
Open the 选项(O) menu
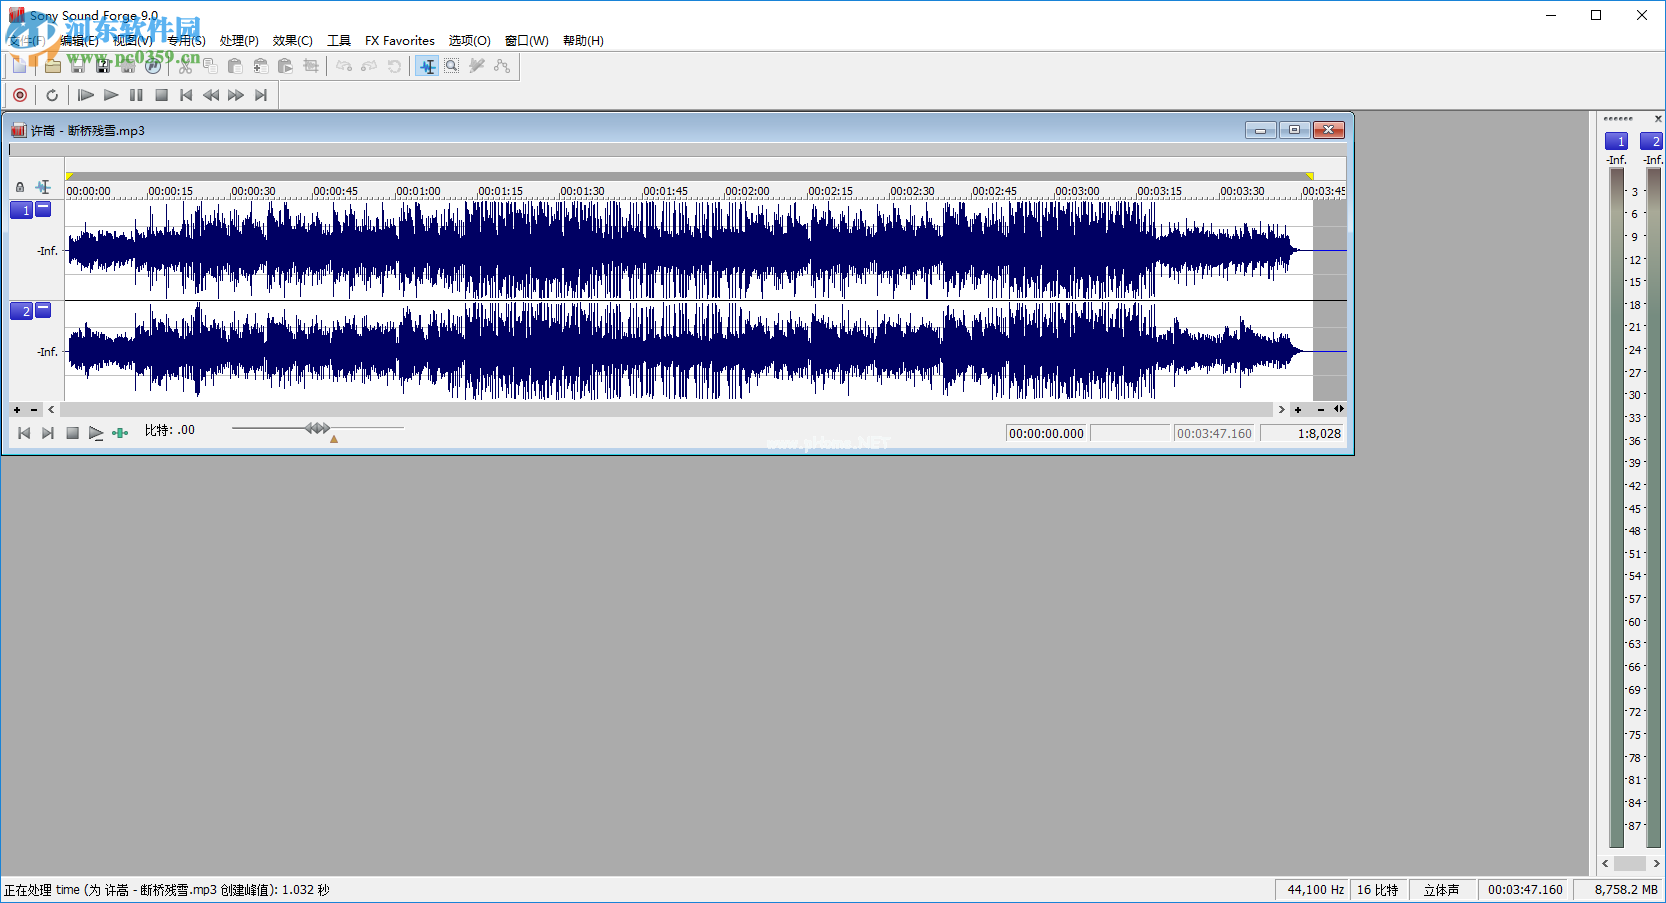click(x=470, y=41)
